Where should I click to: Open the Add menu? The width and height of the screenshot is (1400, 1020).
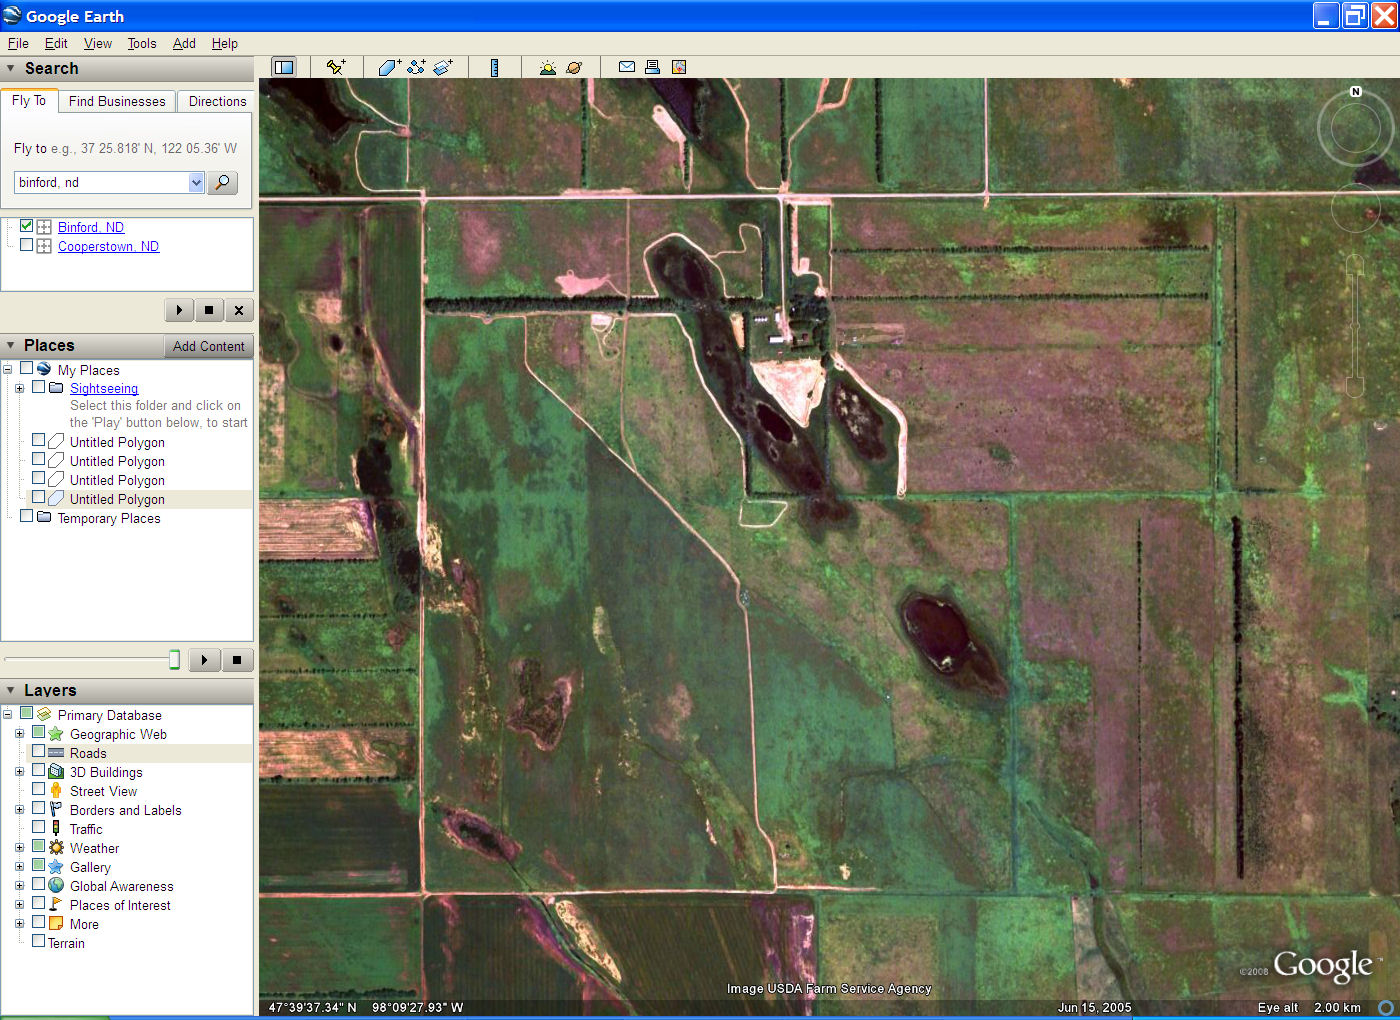pos(184,43)
